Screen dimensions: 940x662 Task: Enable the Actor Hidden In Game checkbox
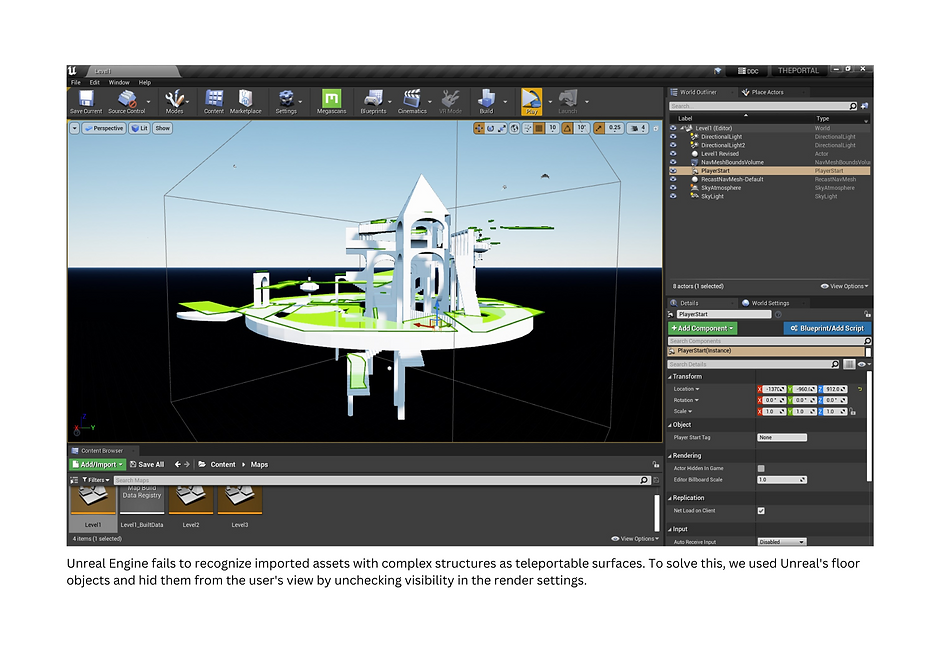(761, 469)
